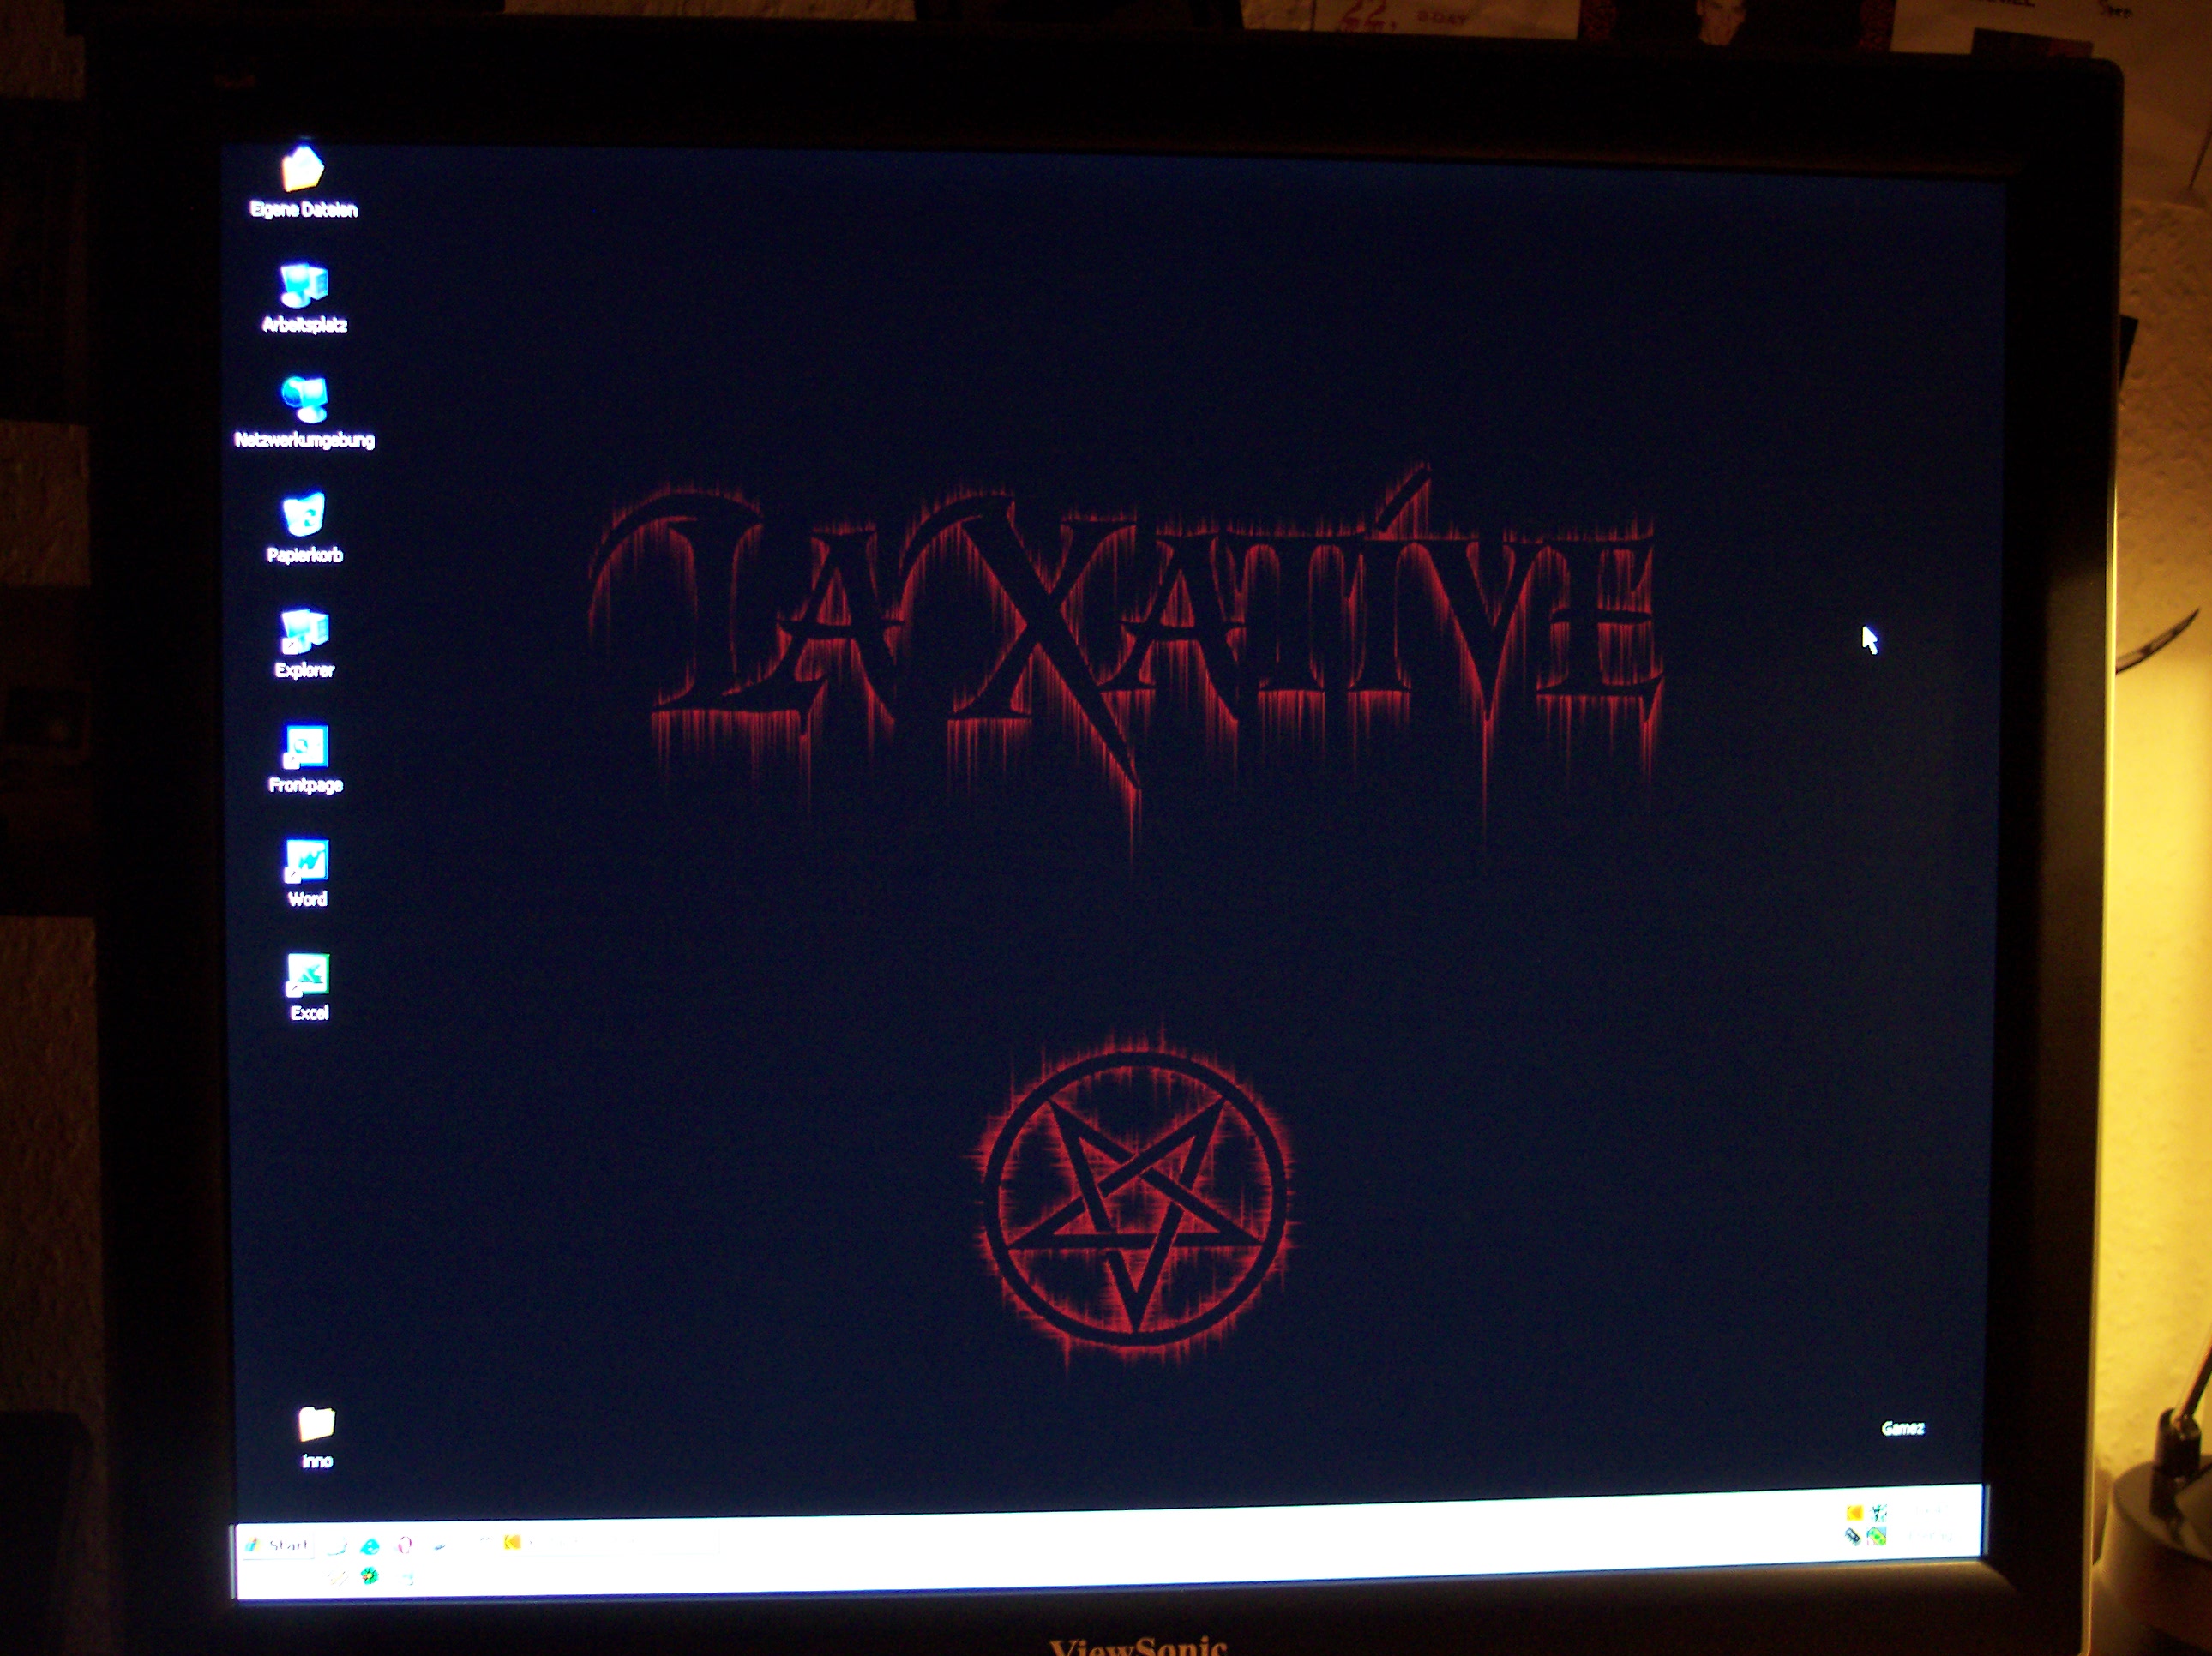The width and height of the screenshot is (2212, 1656).
Task: Click the dark hardware tray icon
Action: point(1853,1537)
